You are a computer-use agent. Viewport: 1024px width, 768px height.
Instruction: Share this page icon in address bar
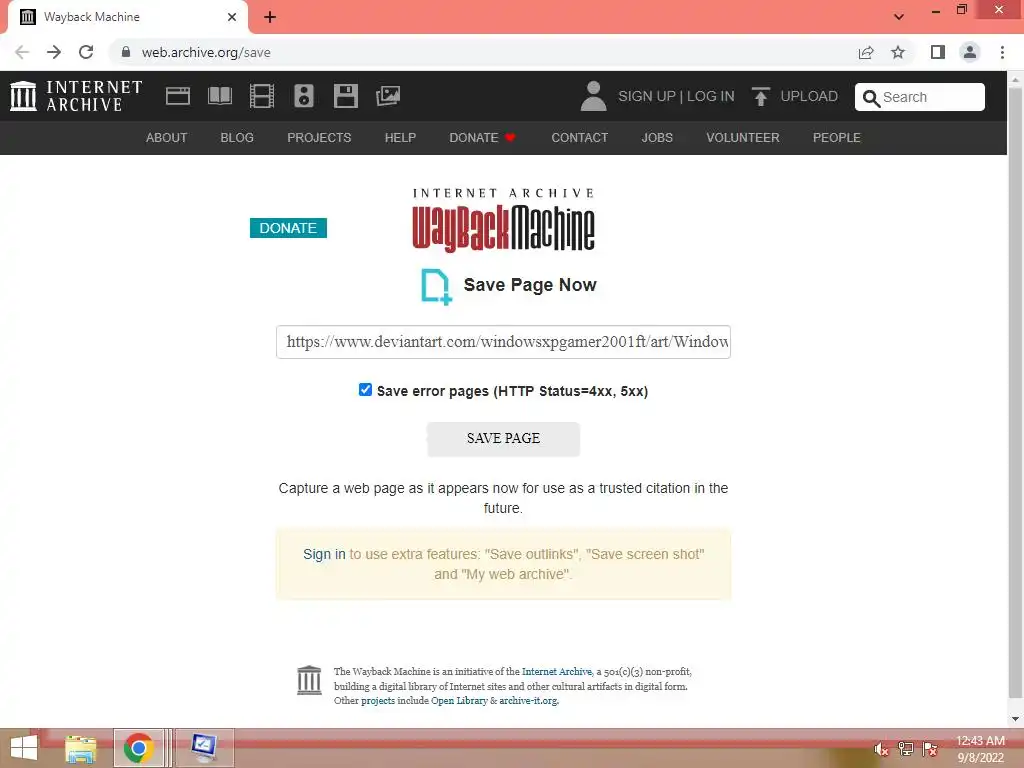pos(866,52)
